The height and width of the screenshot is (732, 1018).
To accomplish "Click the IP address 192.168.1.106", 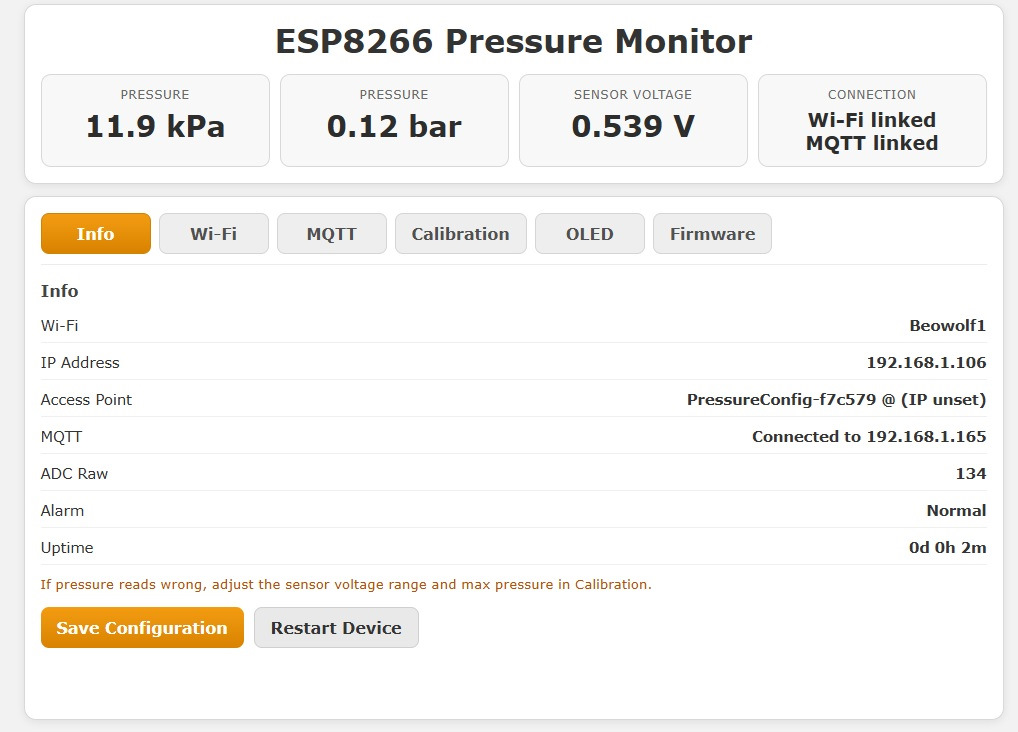I will (x=926, y=362).
